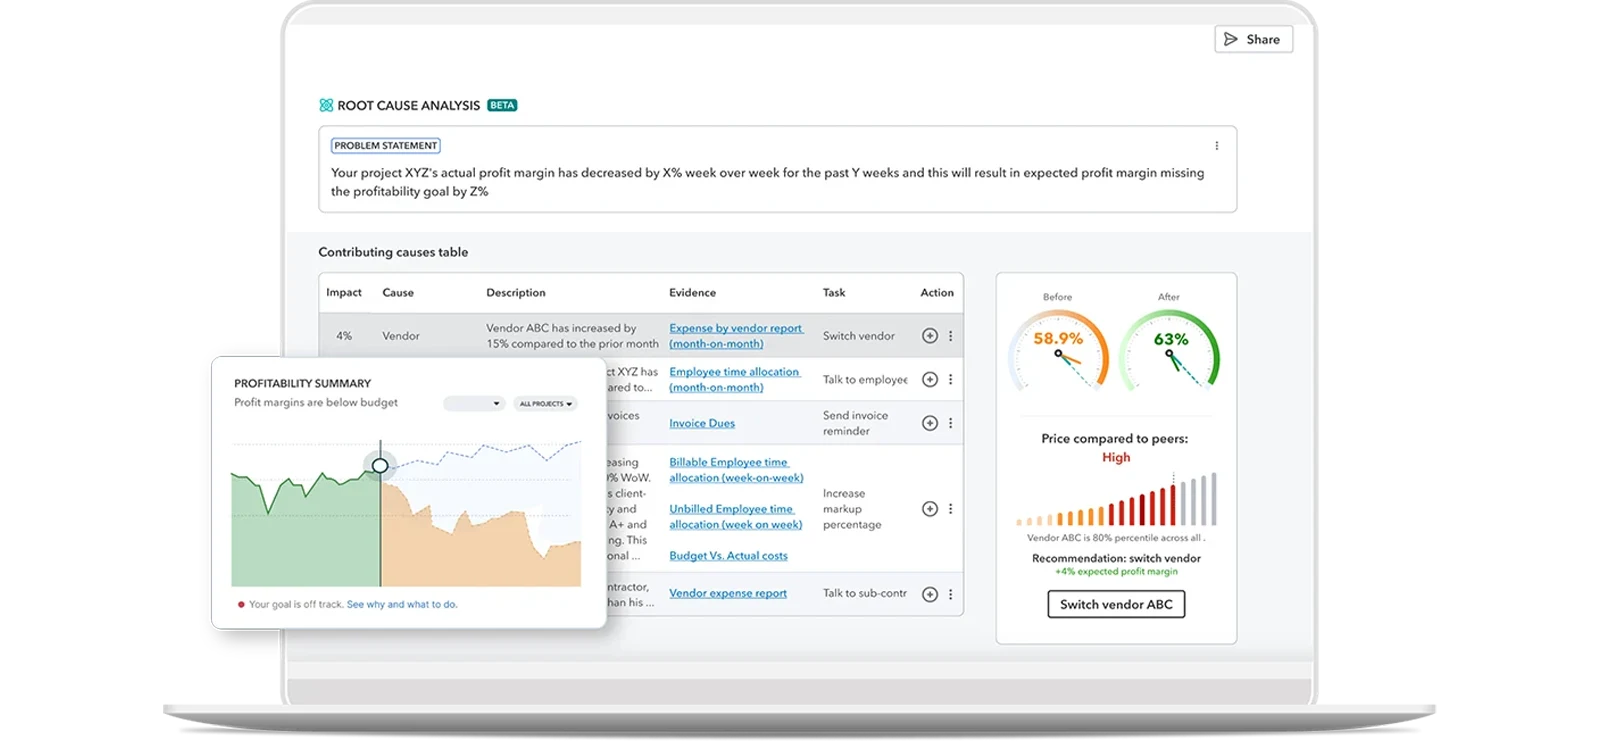1600x741 pixels.
Task: Open more options for Talk to employee row
Action: tap(950, 380)
